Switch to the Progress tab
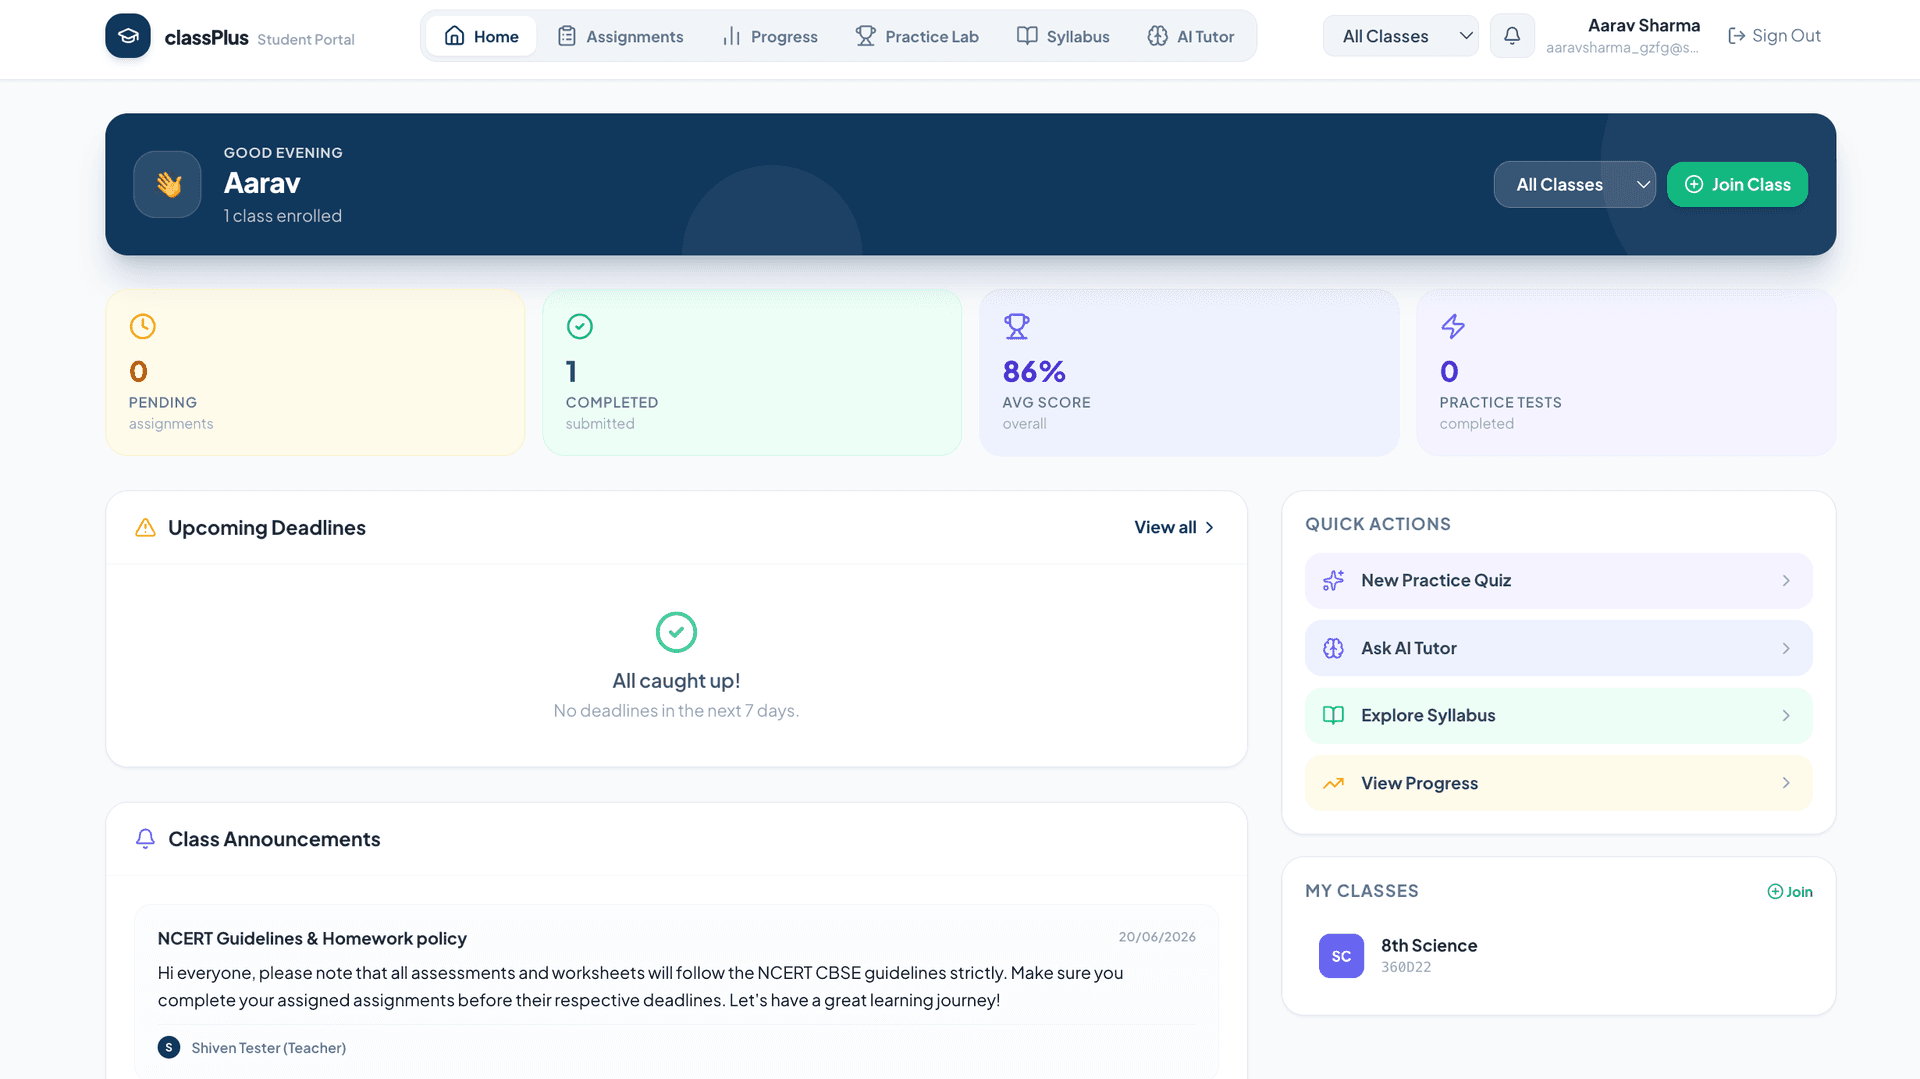The height and width of the screenshot is (1079, 1920). tap(770, 36)
